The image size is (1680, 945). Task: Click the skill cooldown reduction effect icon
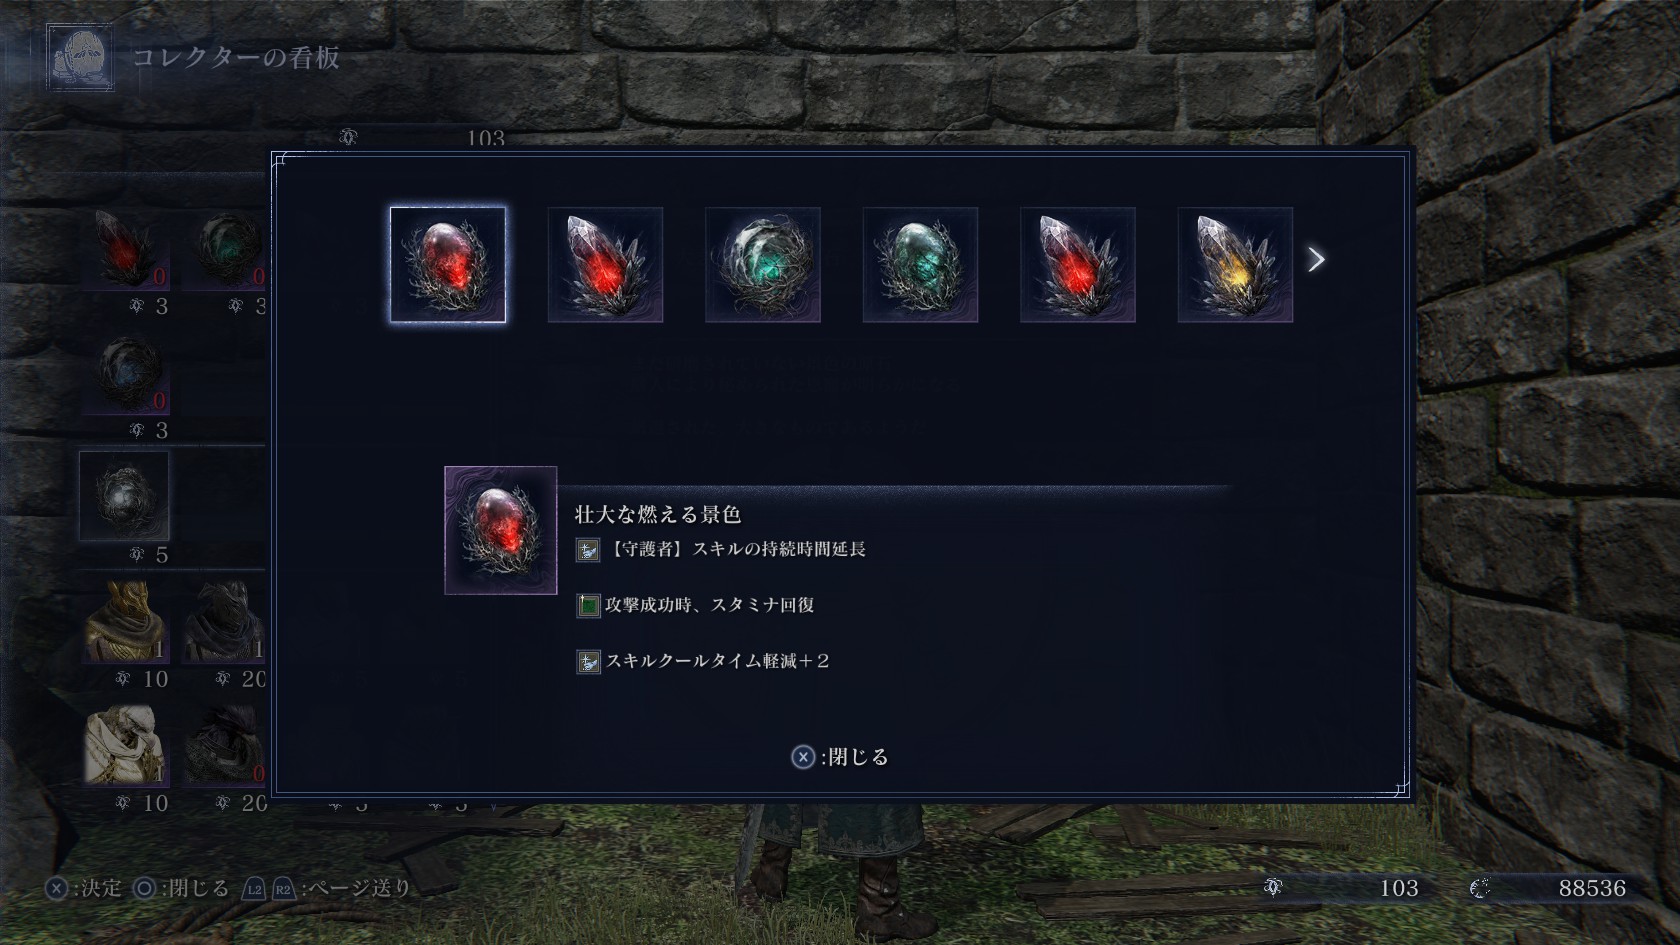pos(588,661)
